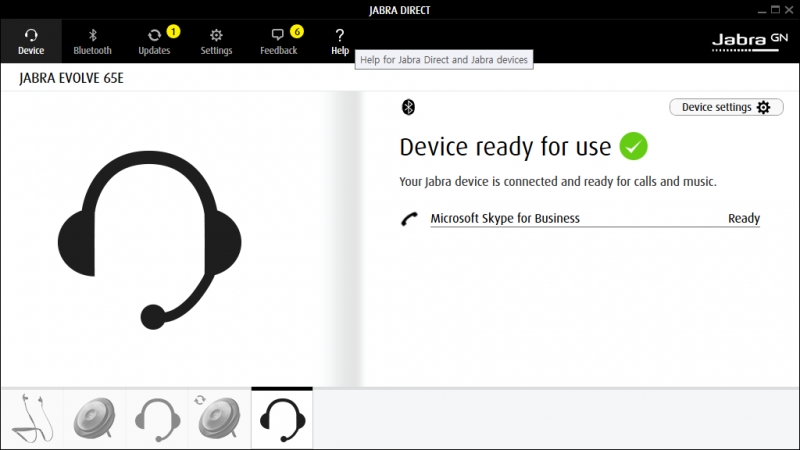Click the large headset device image
The width and height of the screenshot is (800, 450).
tap(149, 240)
